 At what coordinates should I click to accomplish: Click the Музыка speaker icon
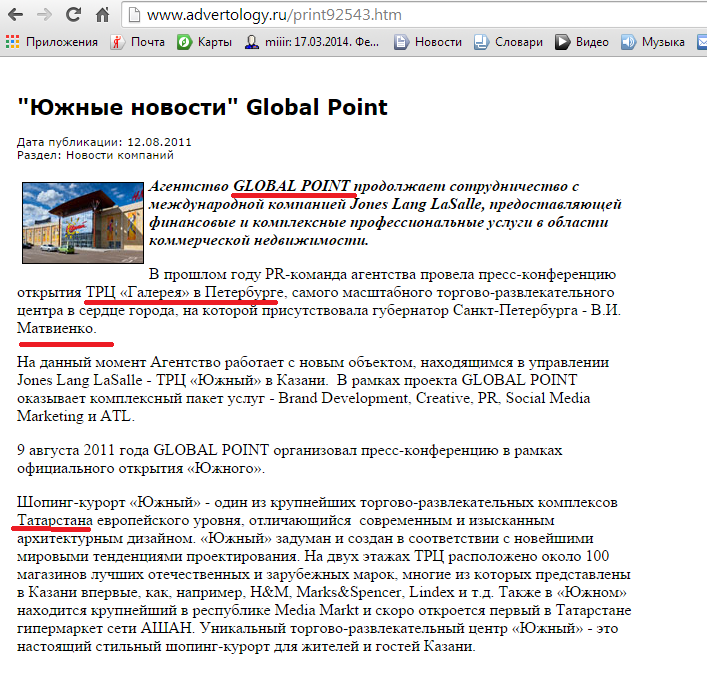(x=628, y=42)
